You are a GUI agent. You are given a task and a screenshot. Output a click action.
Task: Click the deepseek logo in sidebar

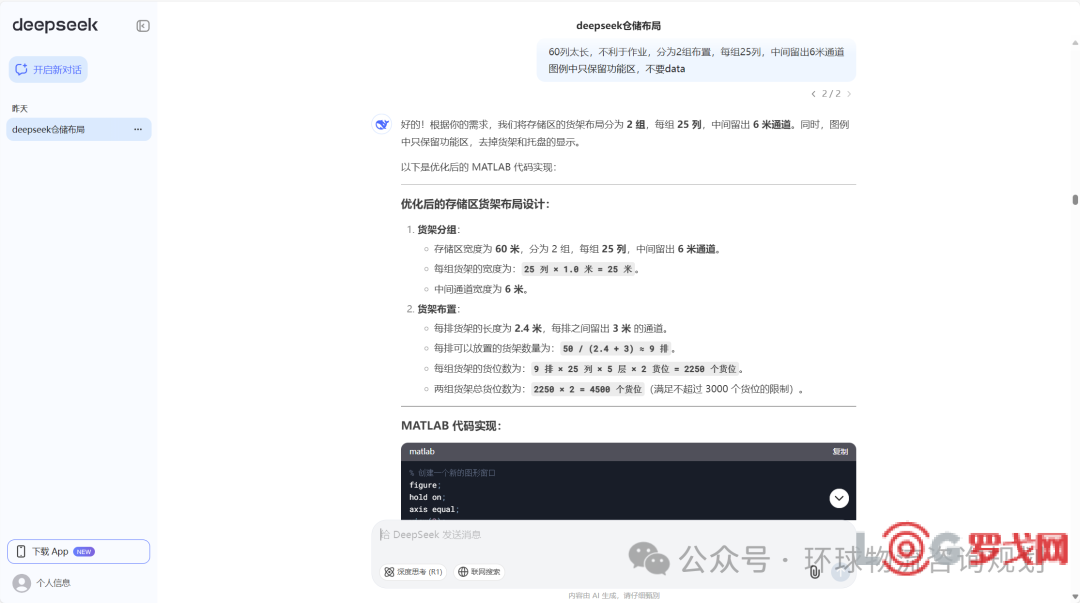46,26
